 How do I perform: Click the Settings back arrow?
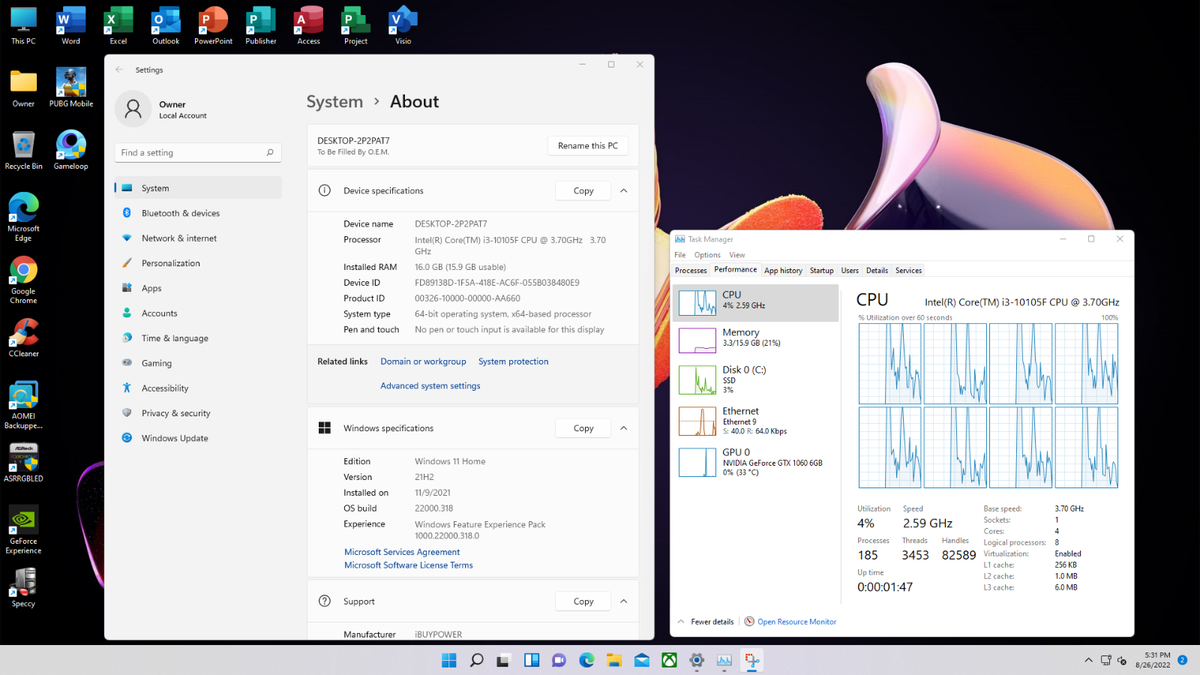click(x=120, y=70)
